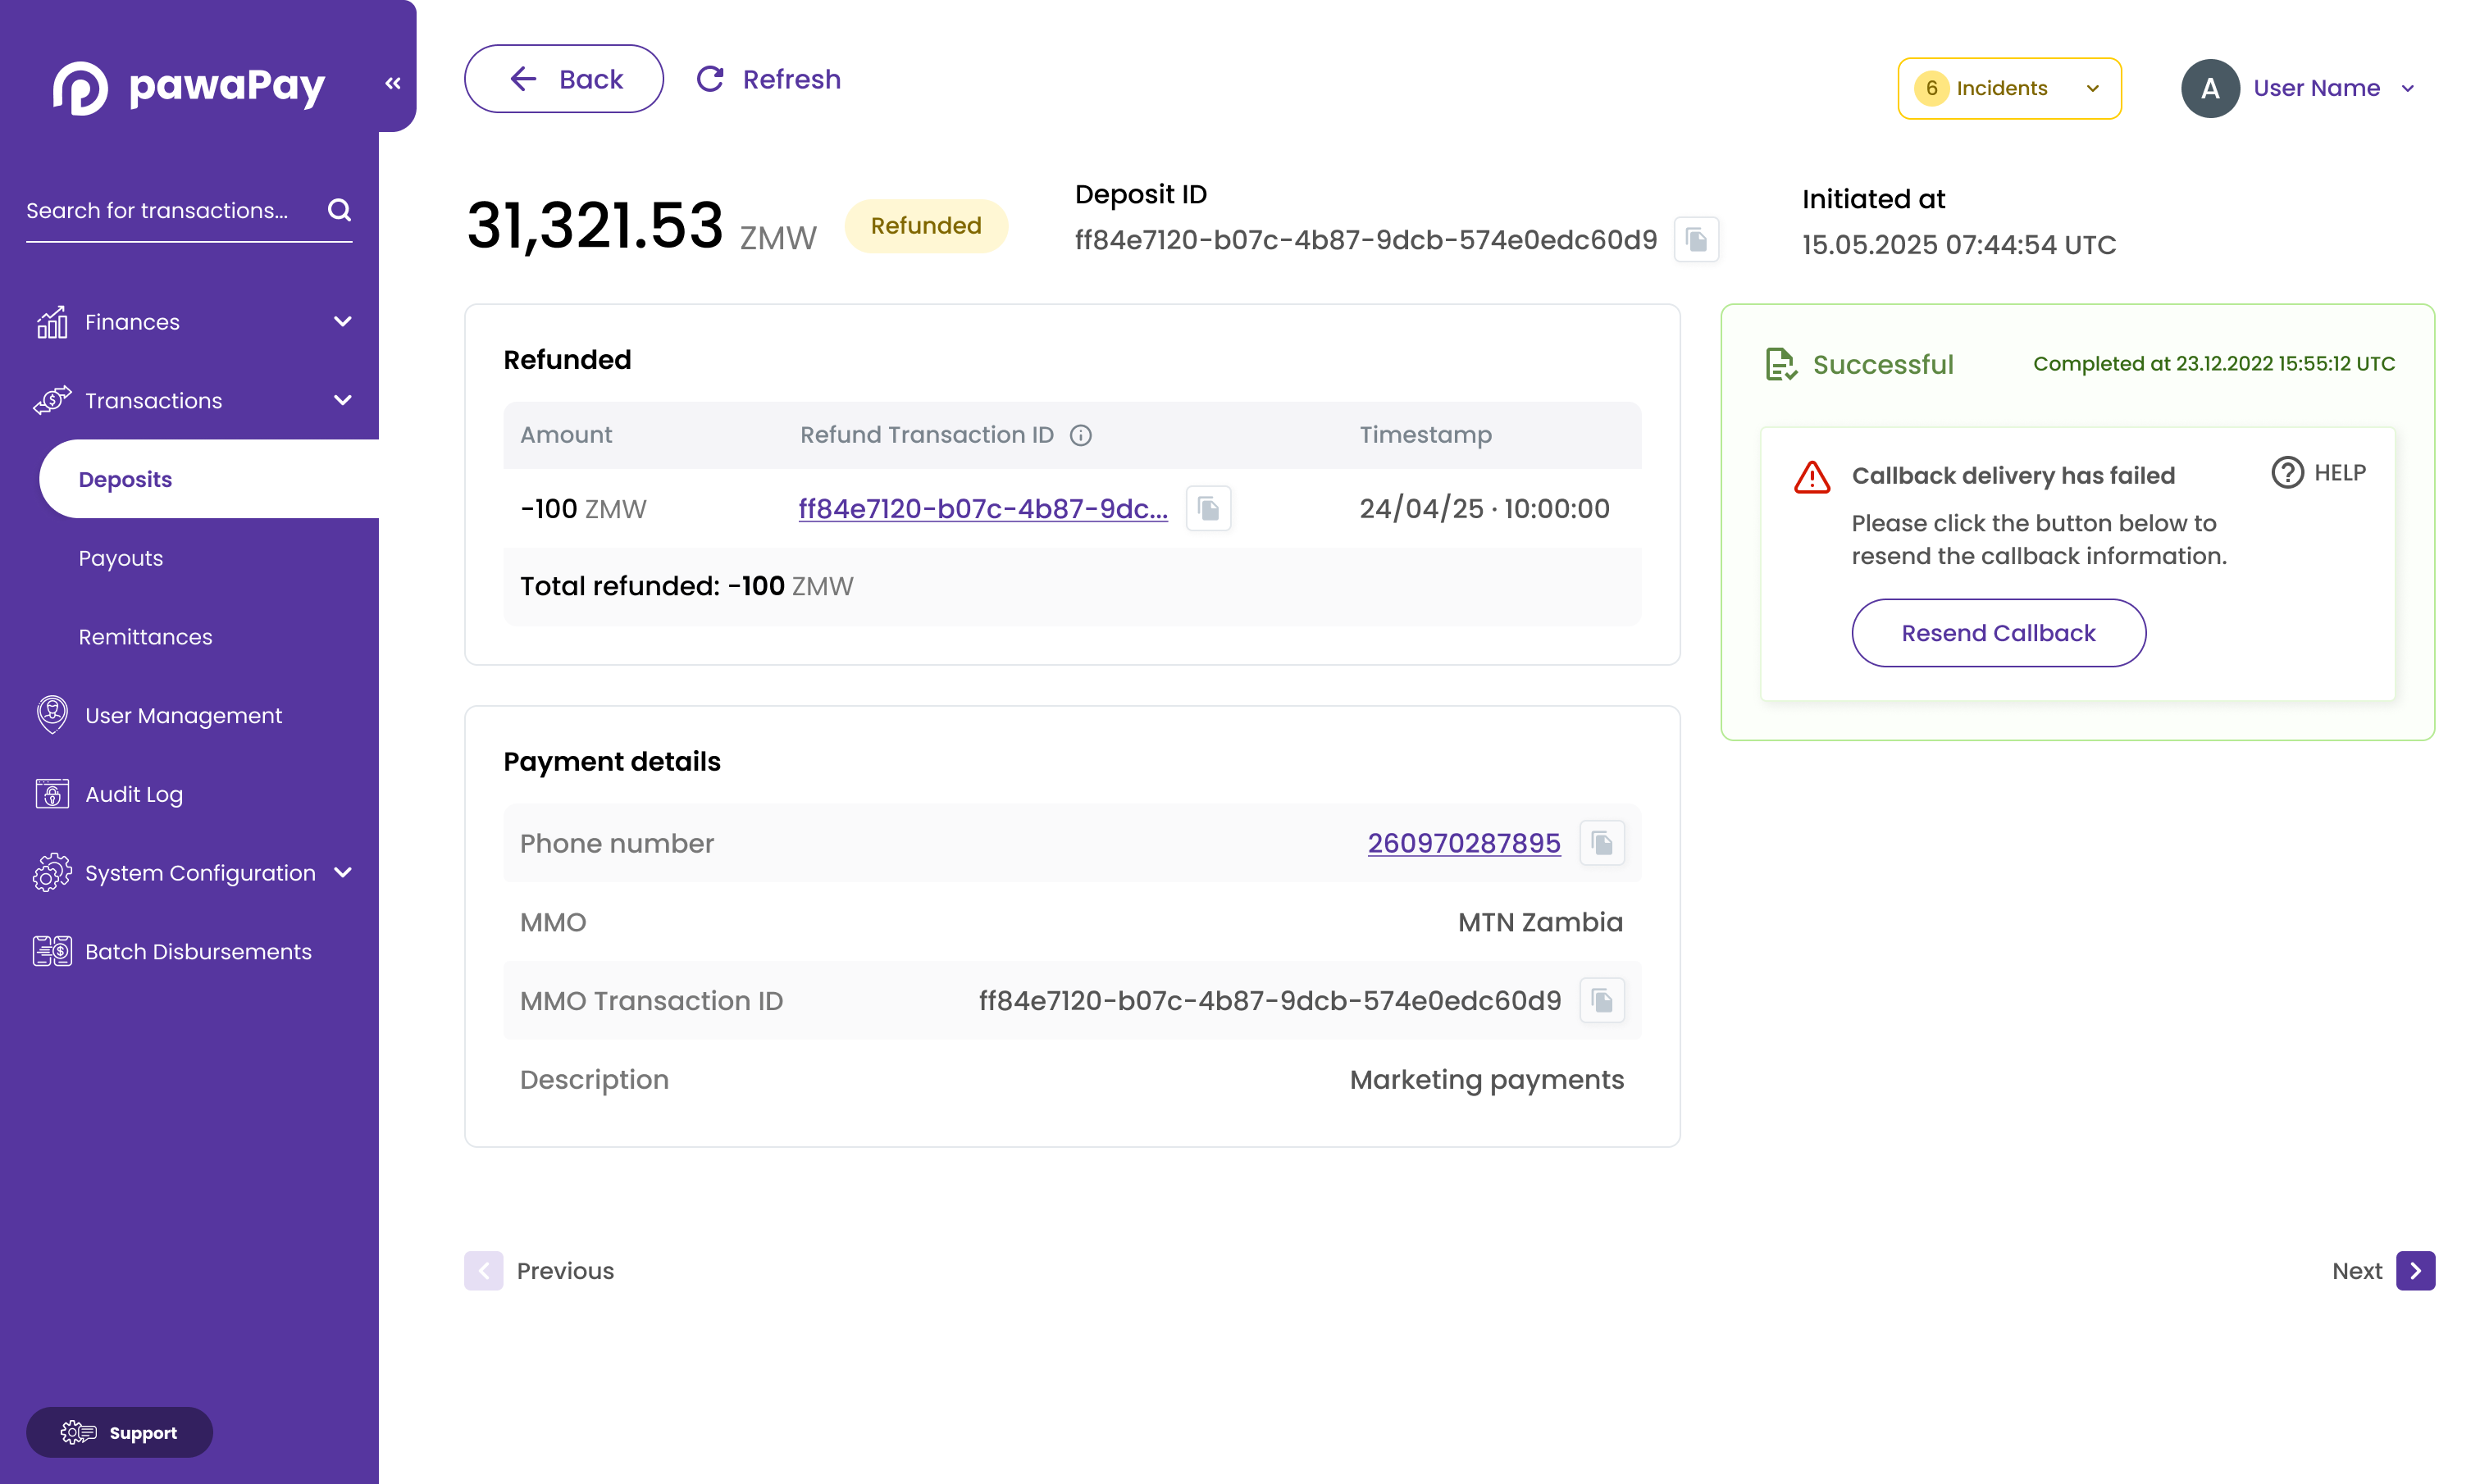Image resolution: width=2480 pixels, height=1484 pixels.
Task: Expand System Configuration in sidebar
Action: [342, 873]
